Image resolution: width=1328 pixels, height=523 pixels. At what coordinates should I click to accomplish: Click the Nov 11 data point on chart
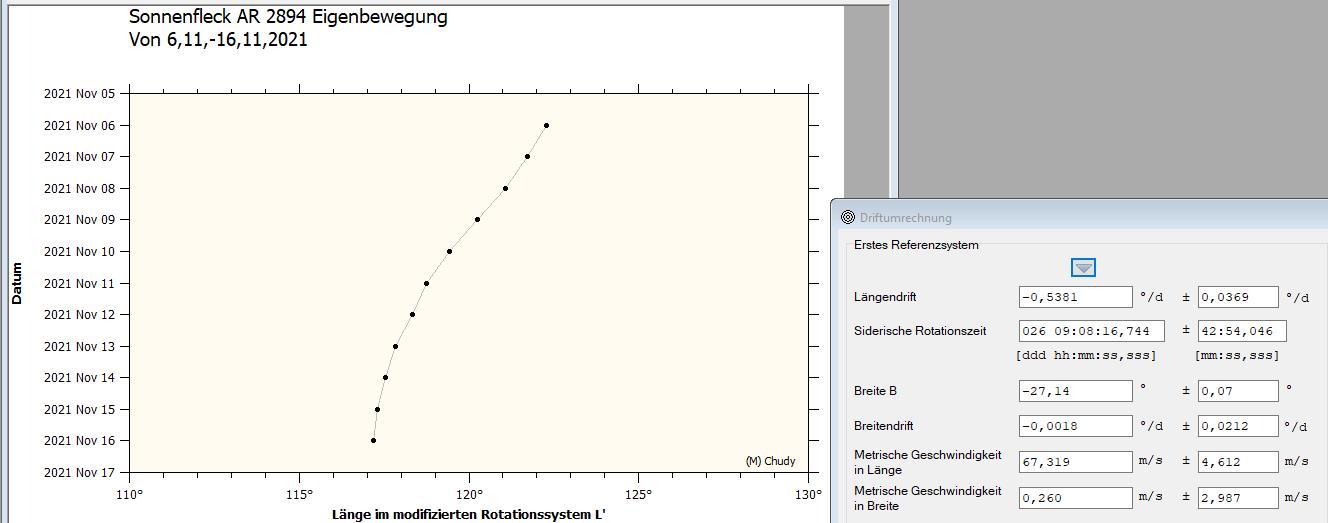426,283
